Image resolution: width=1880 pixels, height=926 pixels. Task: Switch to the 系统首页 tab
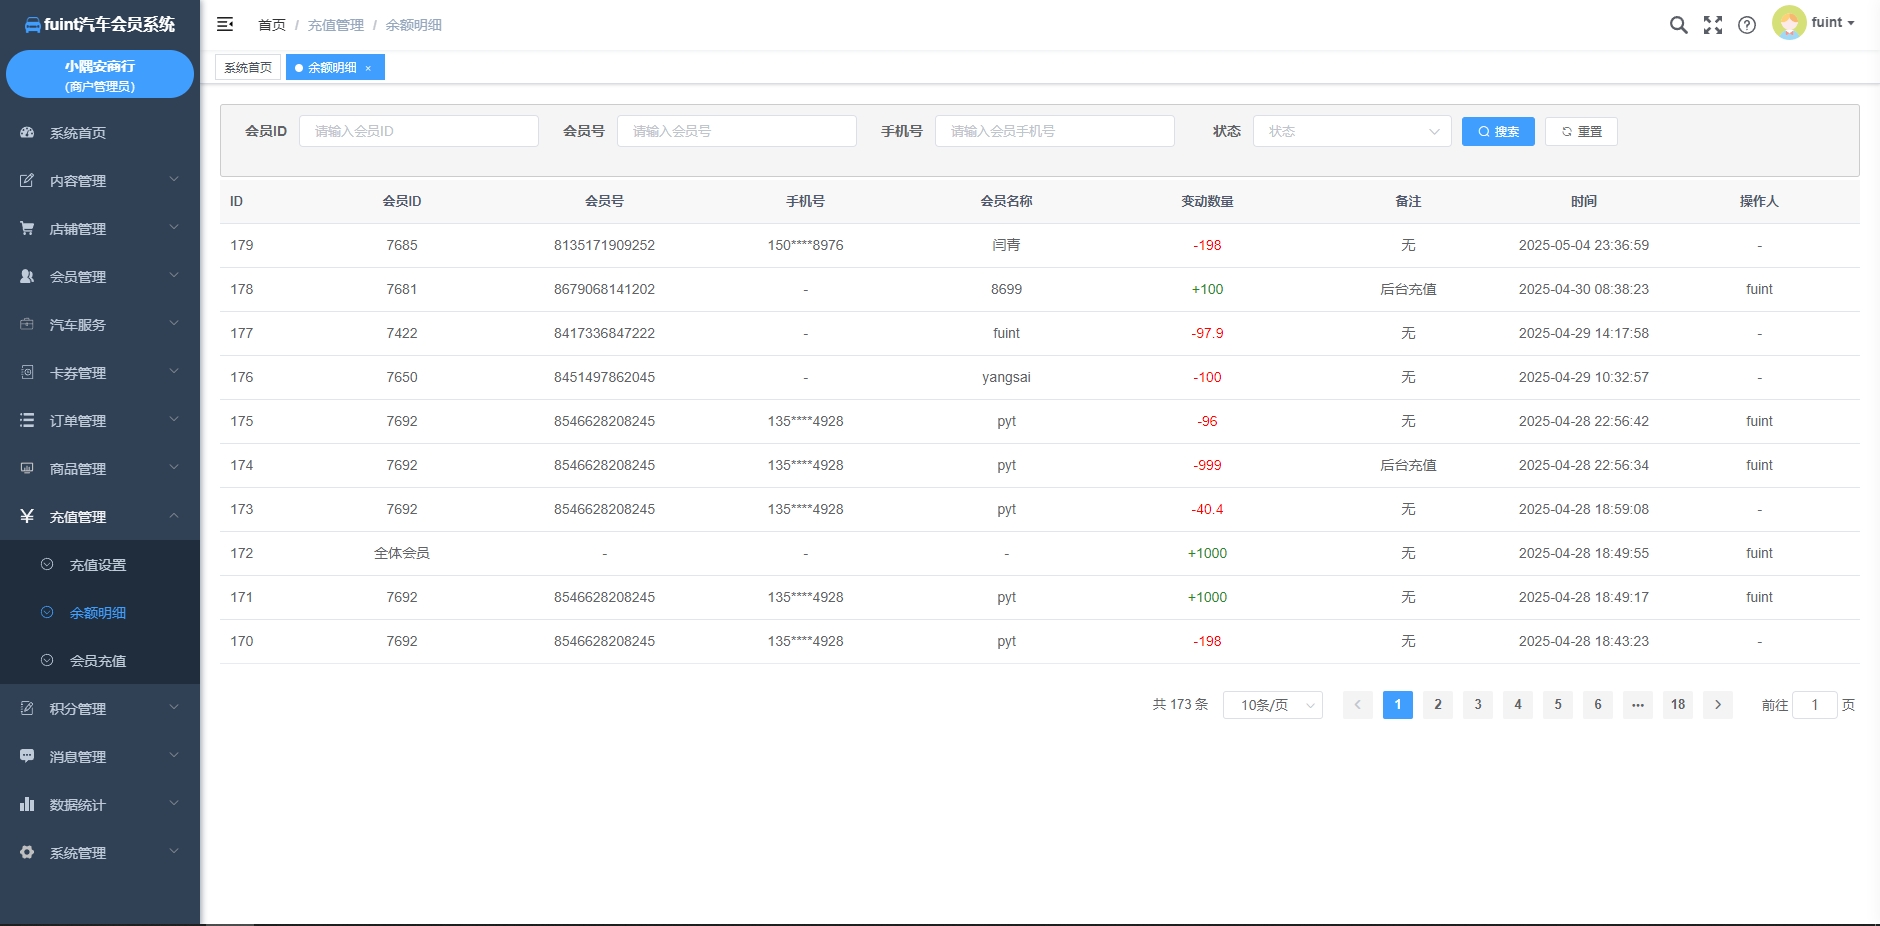click(248, 68)
